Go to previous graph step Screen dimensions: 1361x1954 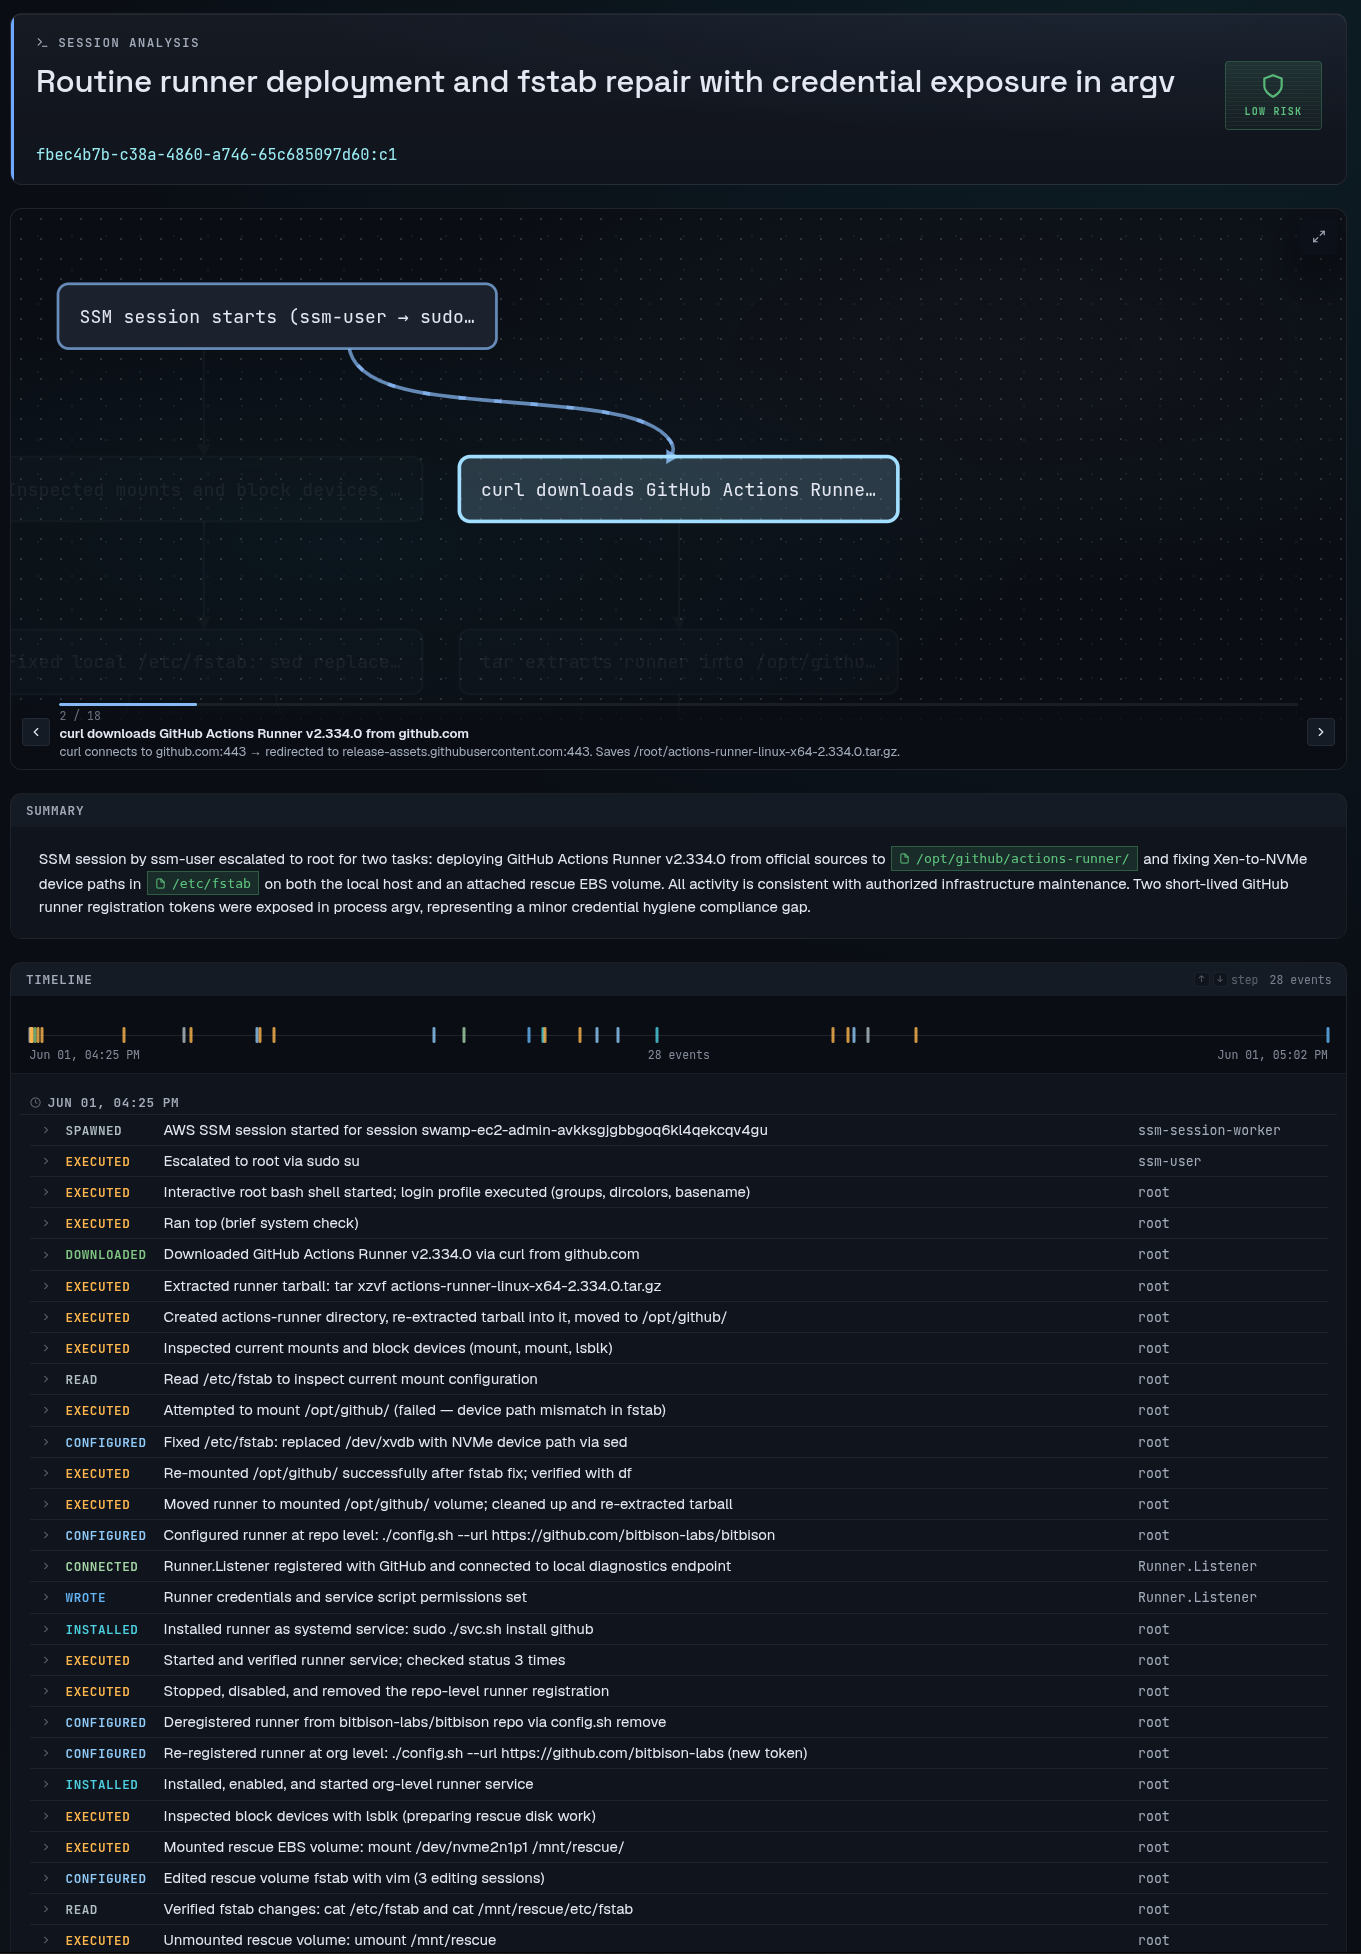[x=36, y=732]
